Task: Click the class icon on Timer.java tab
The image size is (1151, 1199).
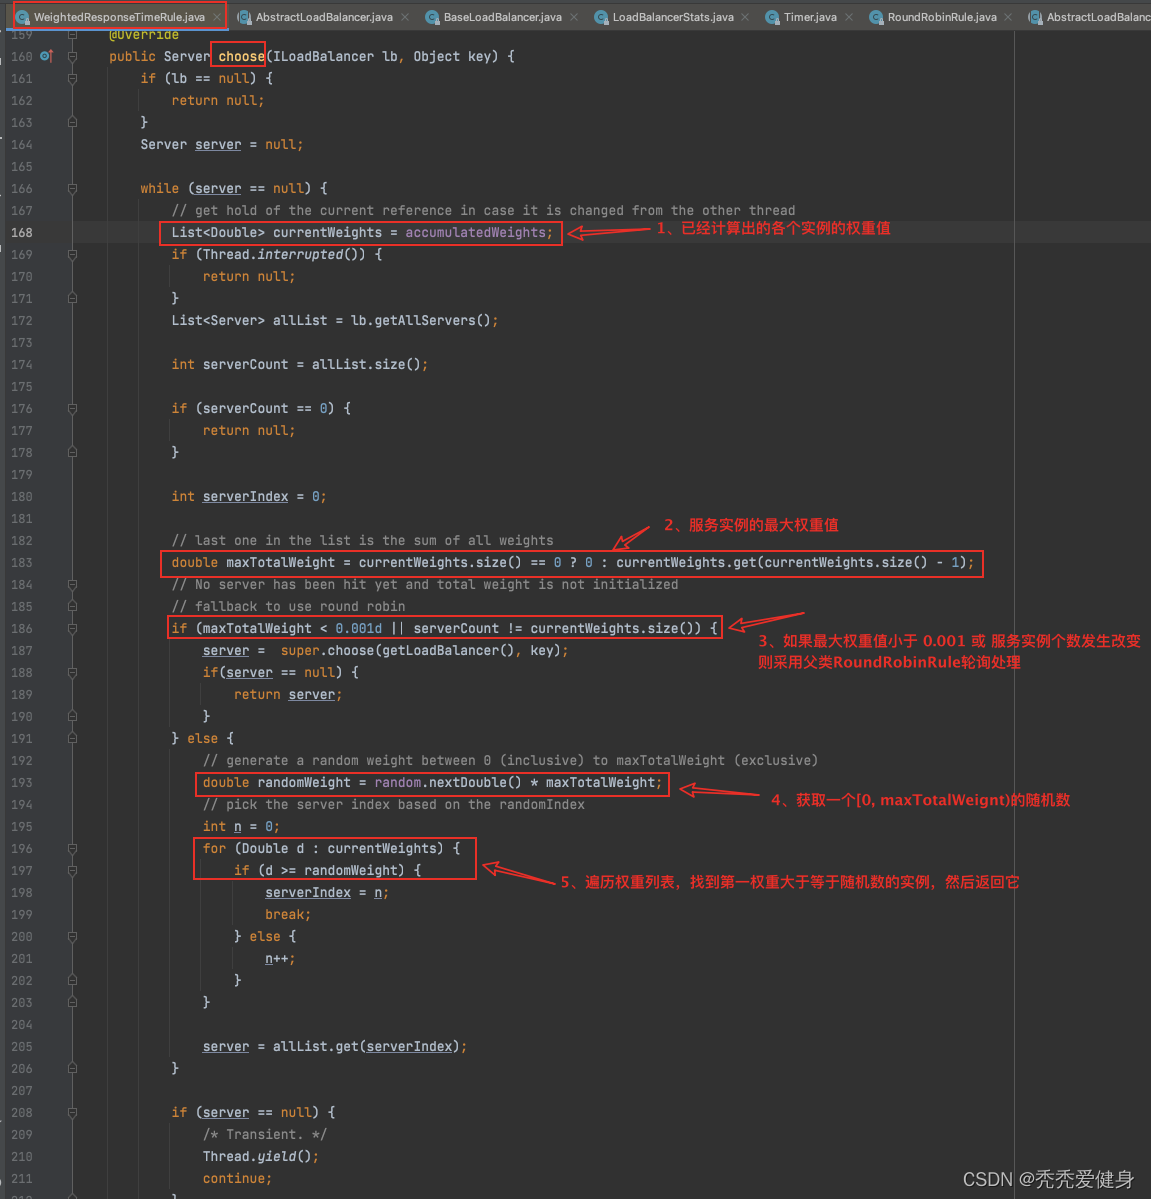Action: point(773,17)
